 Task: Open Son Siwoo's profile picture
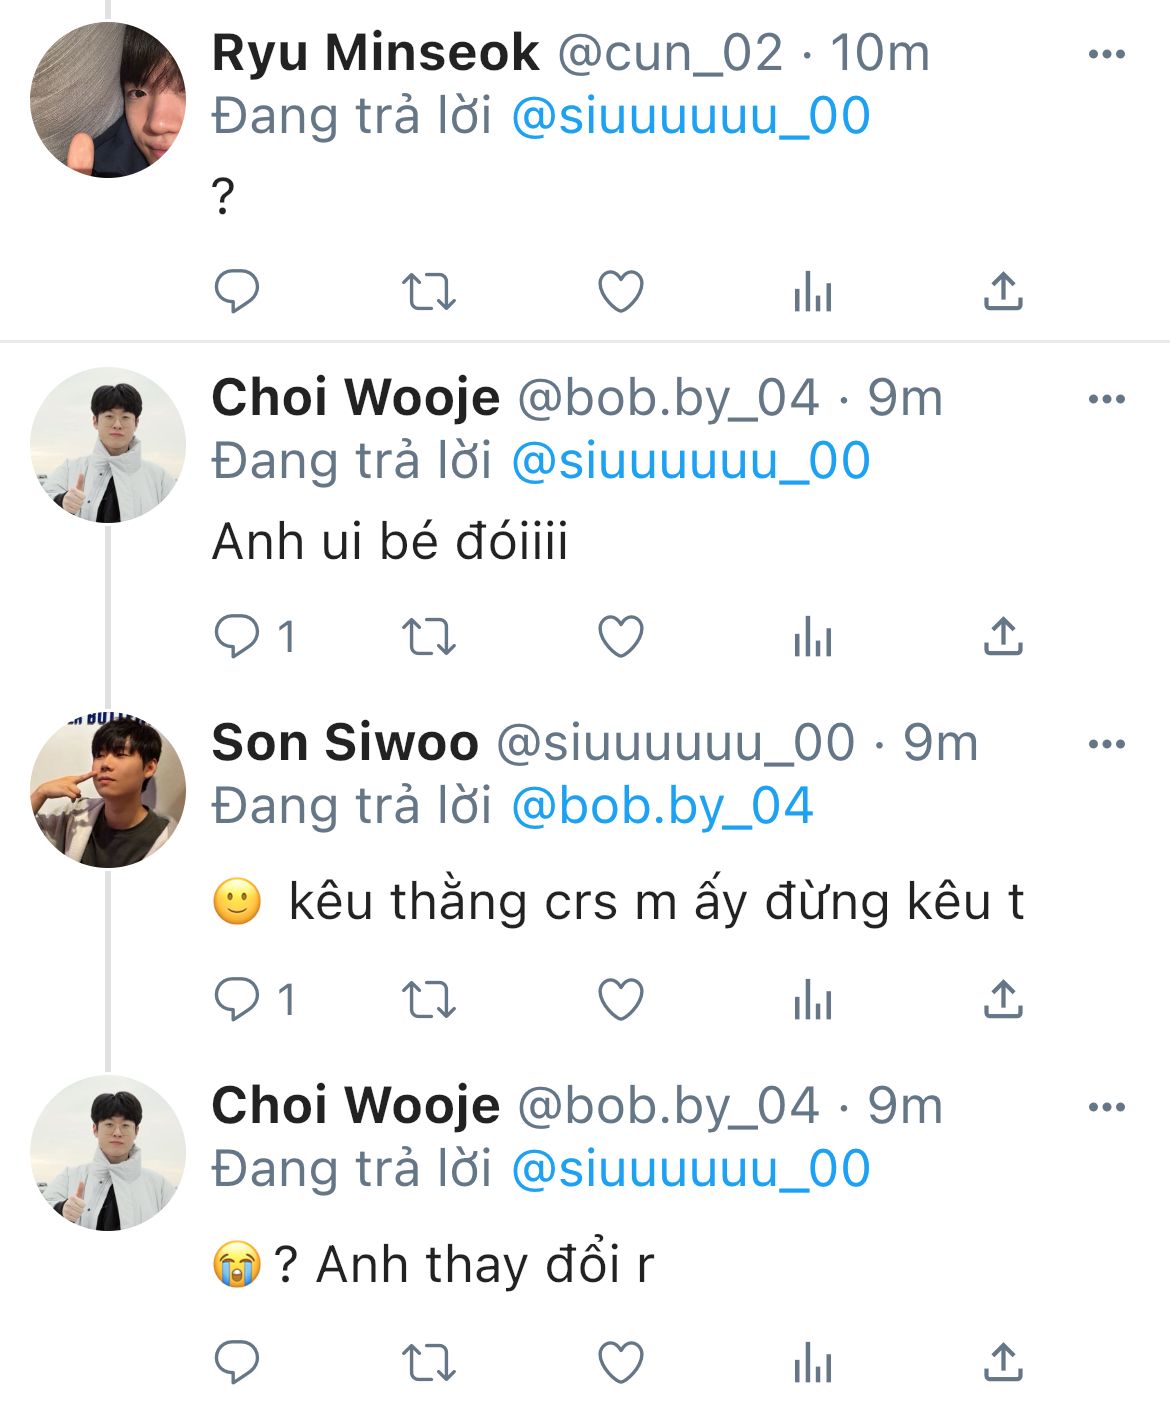(x=108, y=790)
